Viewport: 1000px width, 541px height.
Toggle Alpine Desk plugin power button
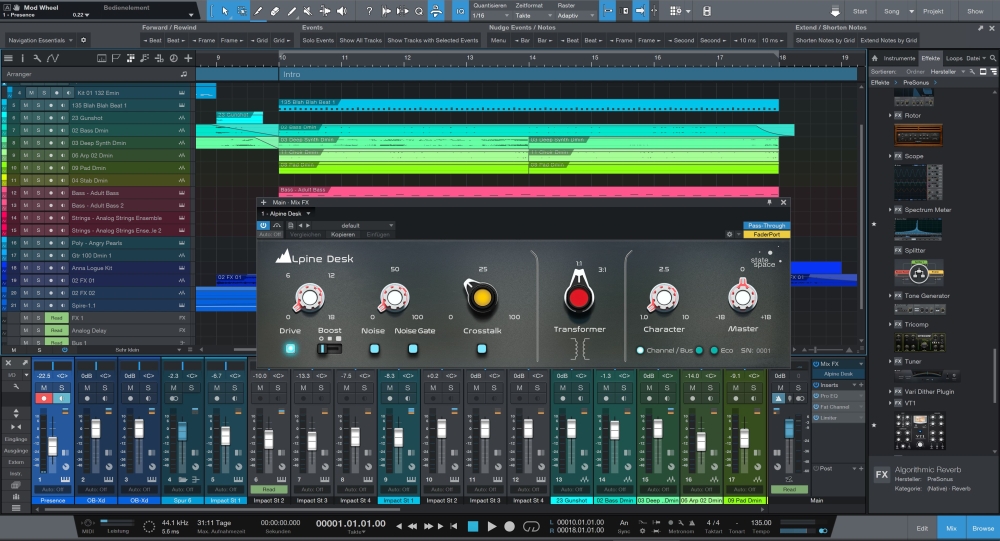[x=263, y=225]
